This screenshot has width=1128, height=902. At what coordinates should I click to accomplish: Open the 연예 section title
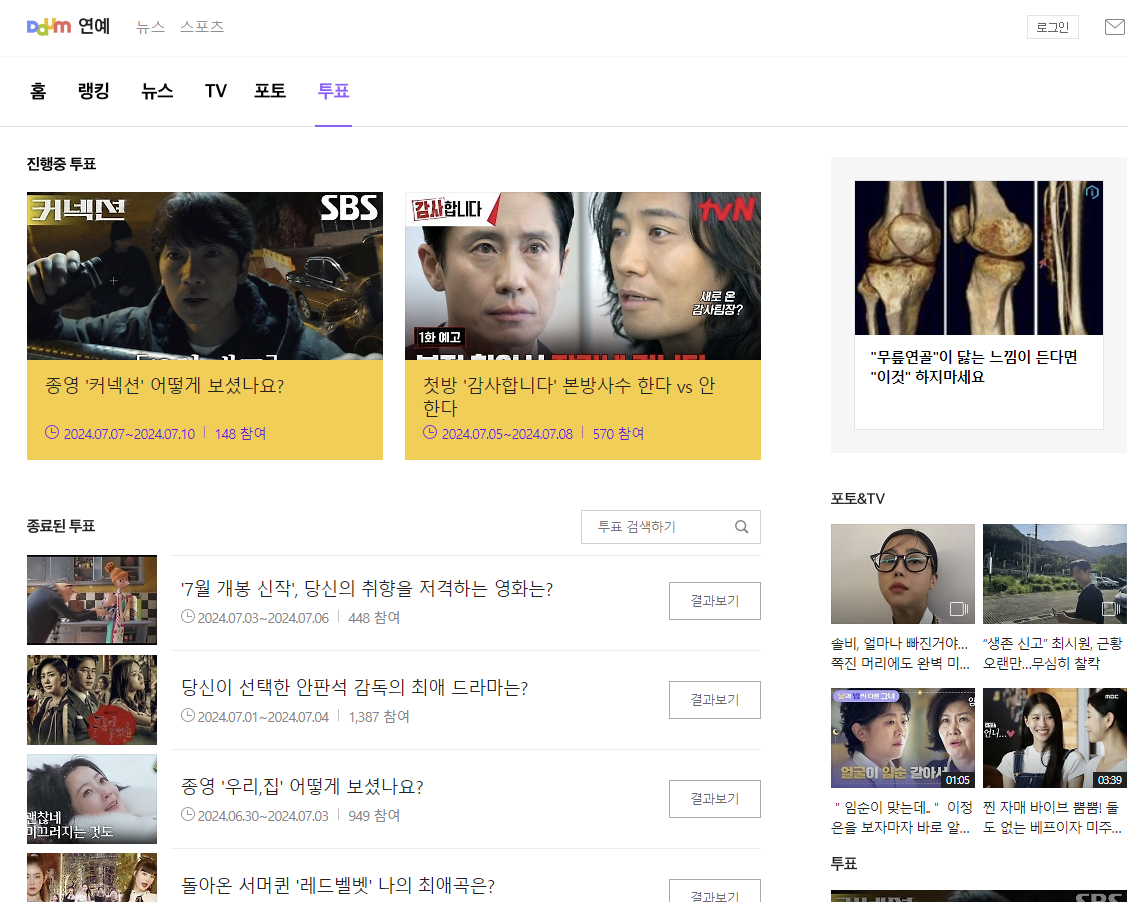coord(94,27)
